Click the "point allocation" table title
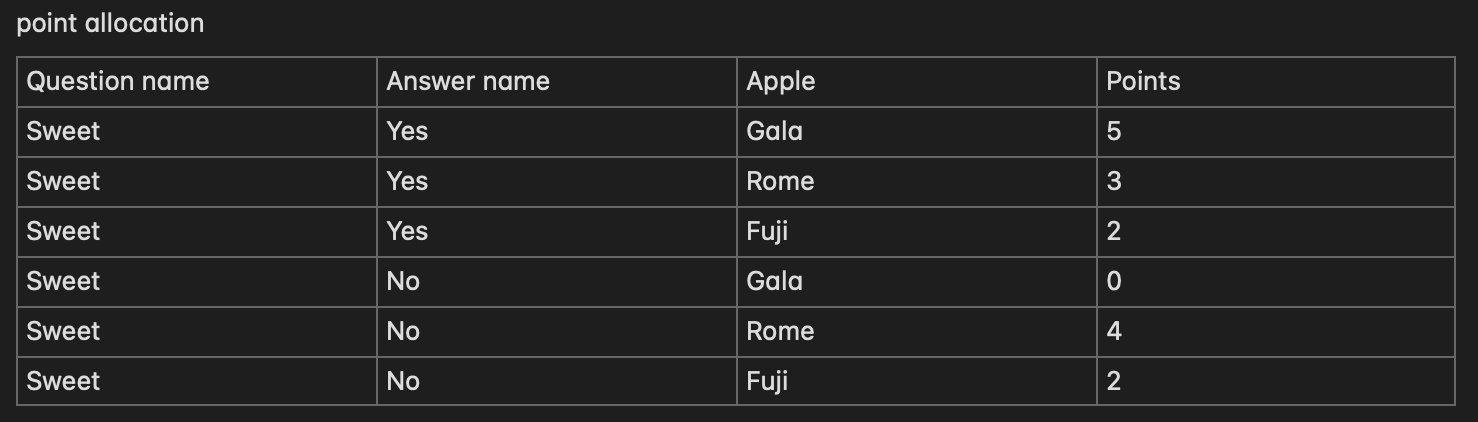Viewport: 1478px width, 422px height. pyautogui.click(x=110, y=23)
